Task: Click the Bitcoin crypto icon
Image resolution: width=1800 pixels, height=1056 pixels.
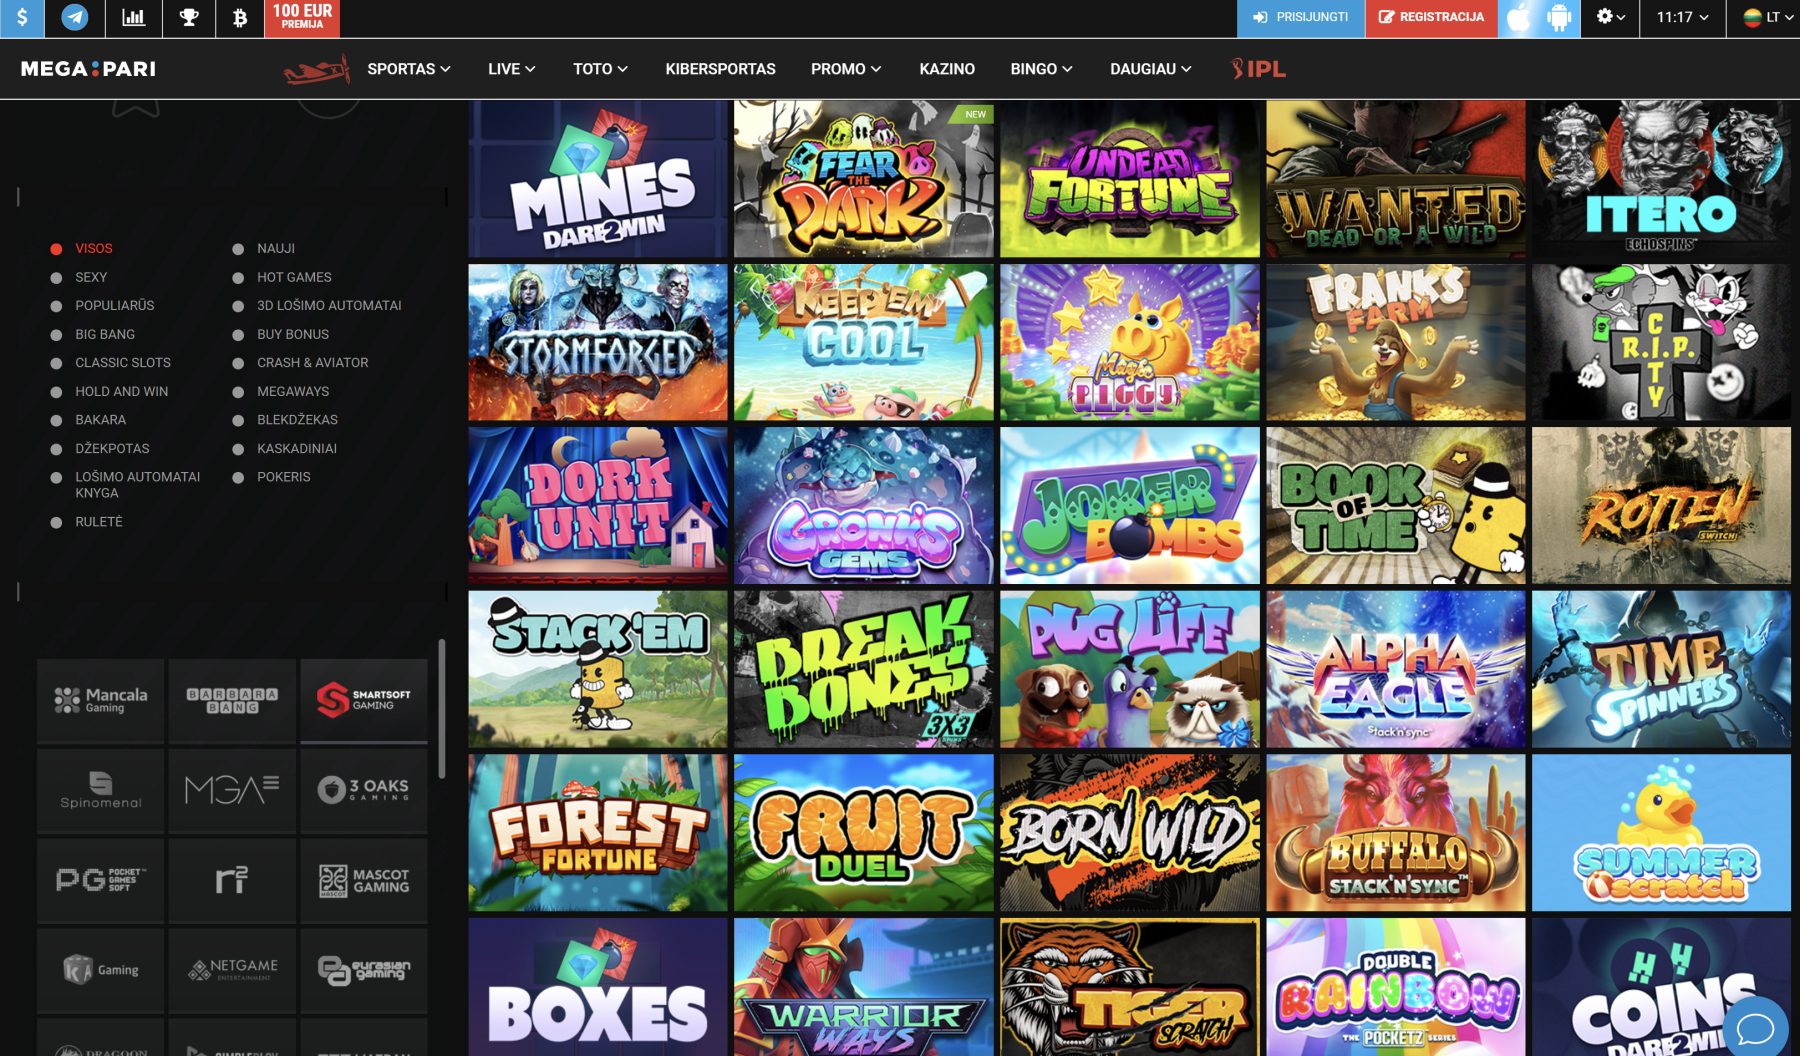Action: [240, 18]
